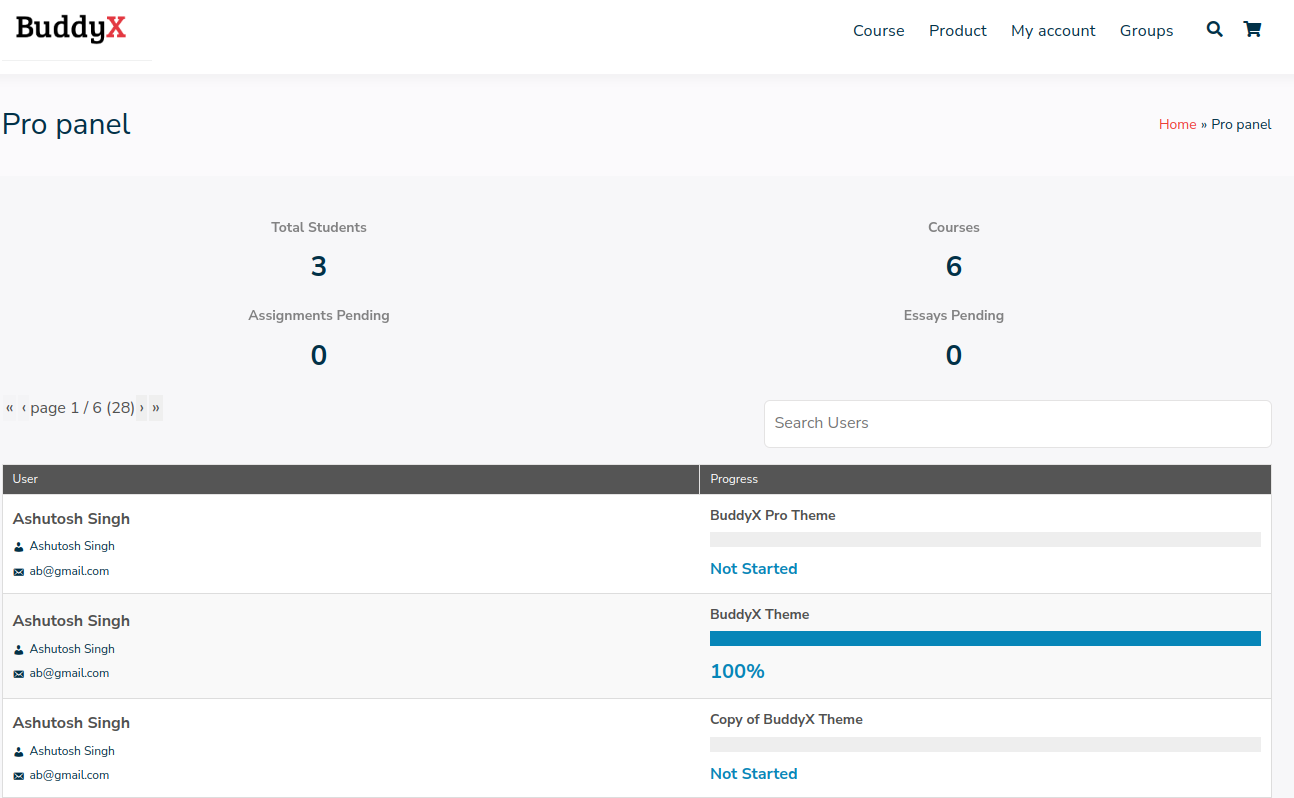1294x798 pixels.
Task: Click the envelope icon in the second user row
Action: (x=17, y=673)
